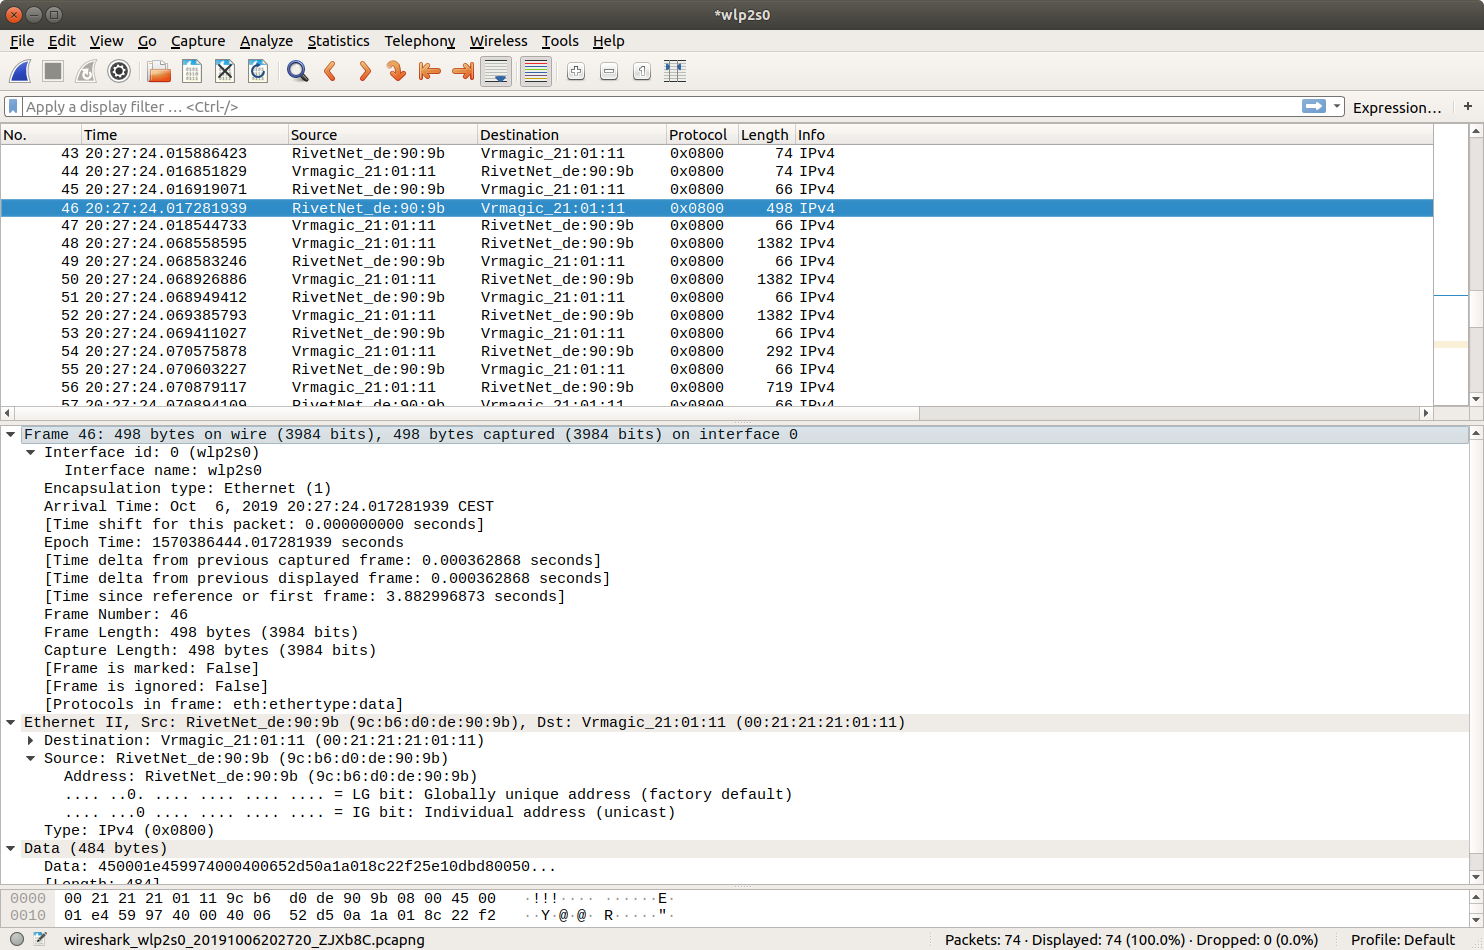This screenshot has height=950, width=1484.
Task: Toggle packet colorization rules button
Action: [x=536, y=71]
